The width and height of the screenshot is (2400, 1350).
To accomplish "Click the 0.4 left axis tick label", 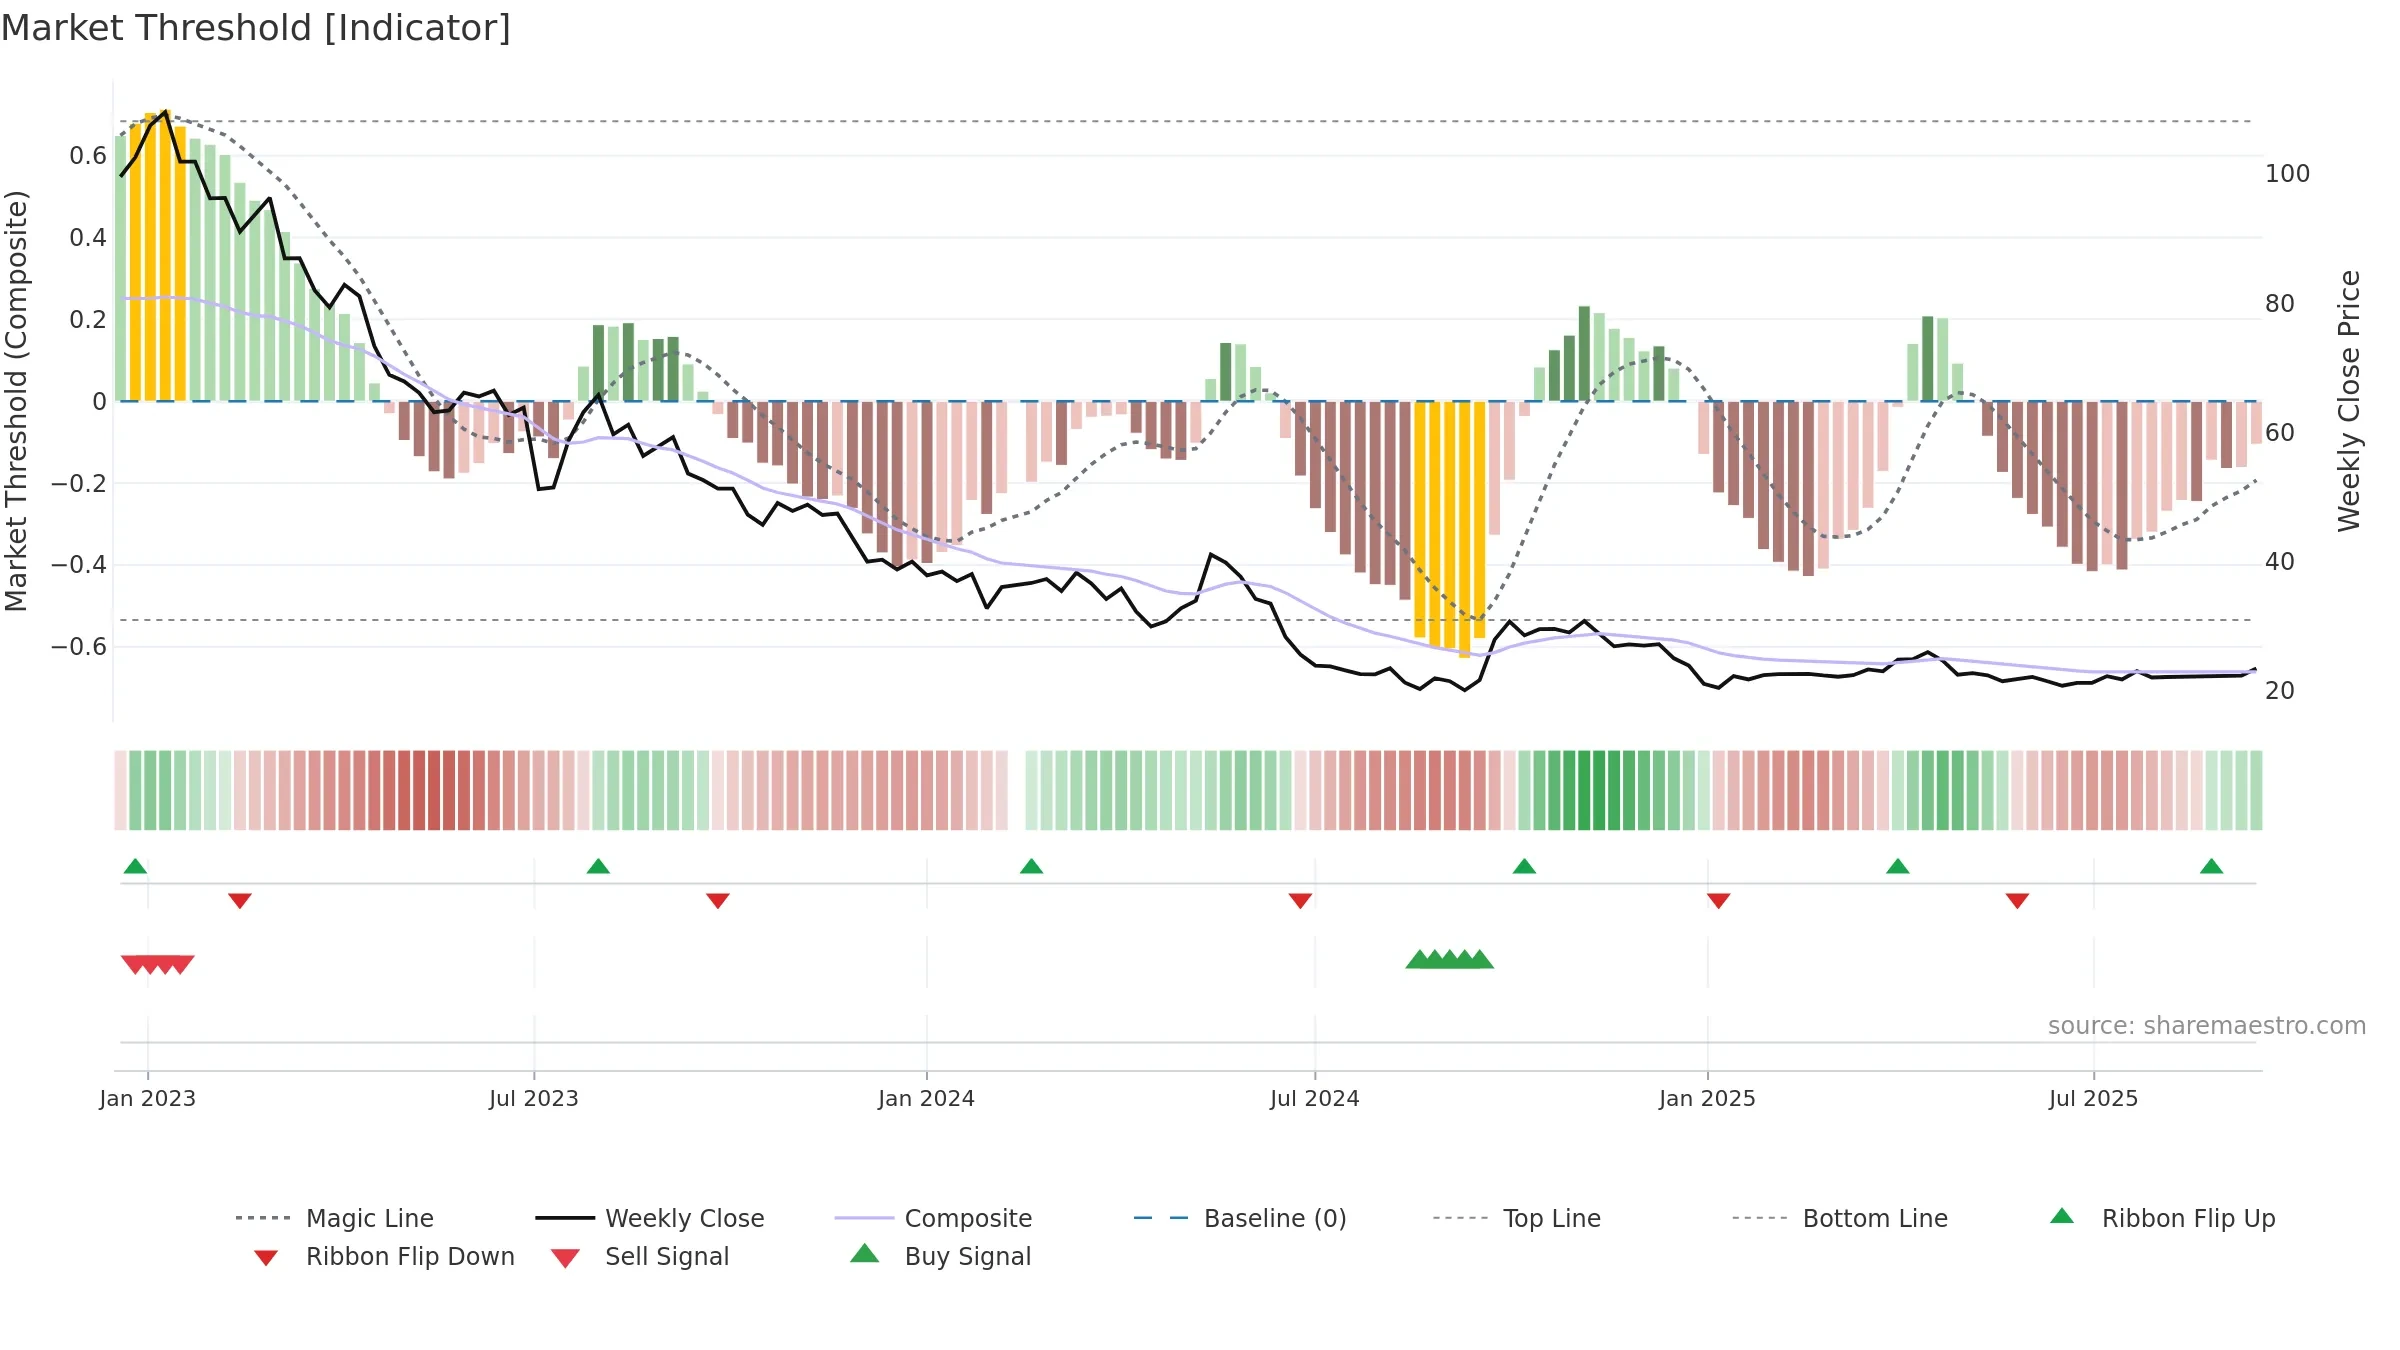I will tap(88, 238).
